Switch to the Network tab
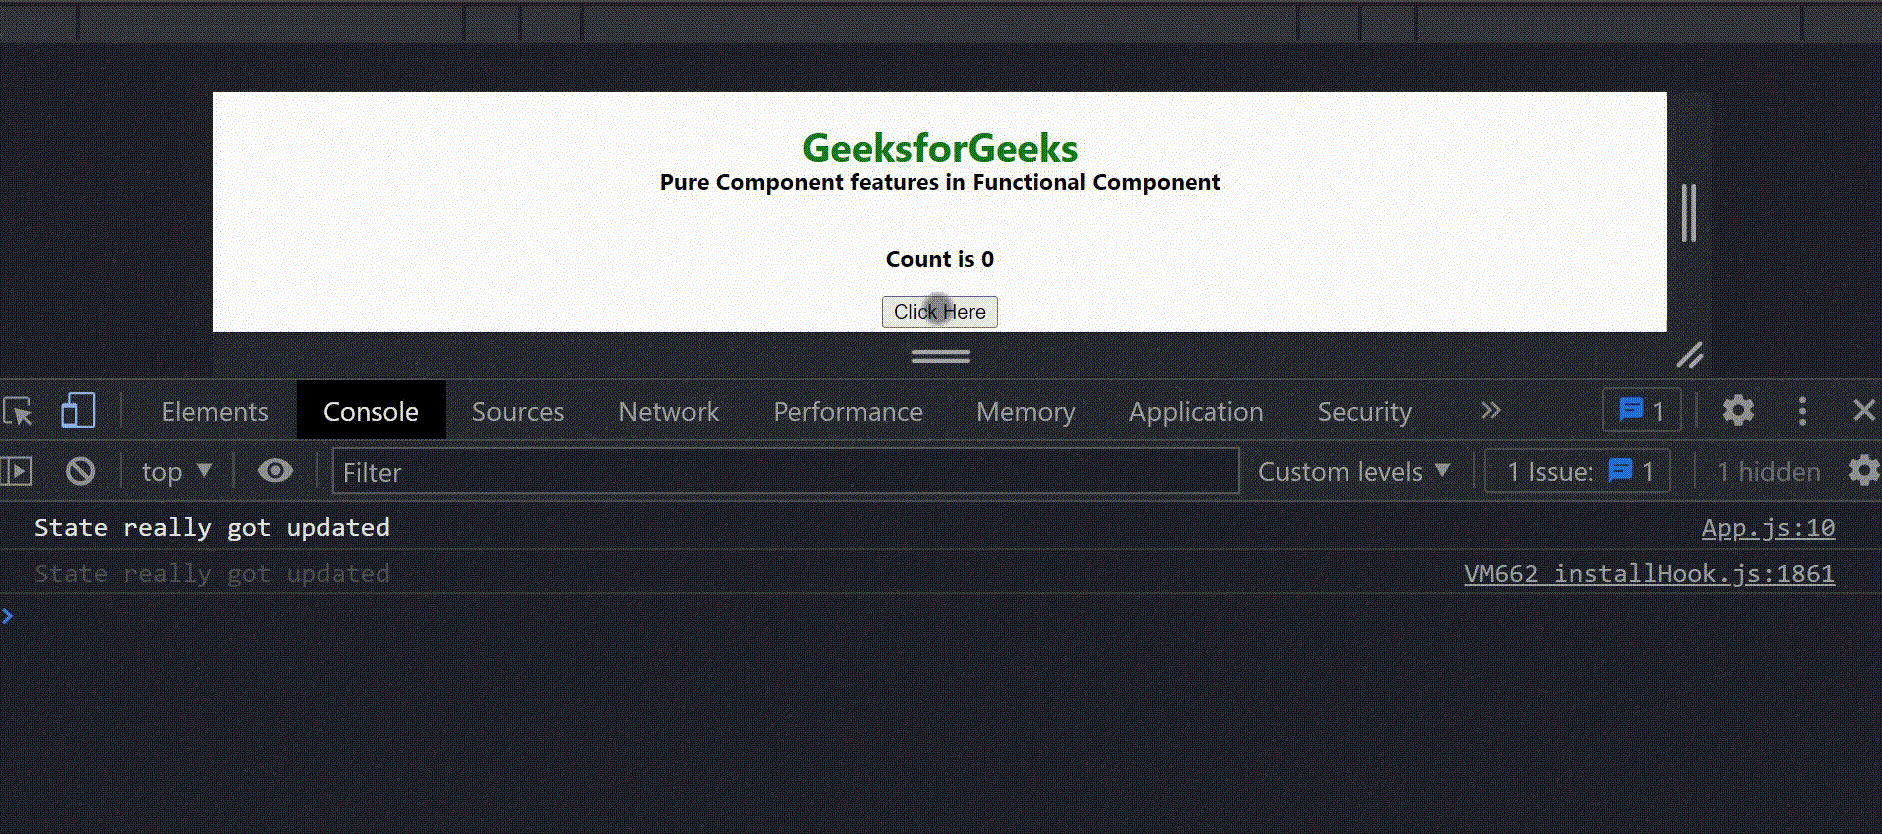 (x=668, y=411)
